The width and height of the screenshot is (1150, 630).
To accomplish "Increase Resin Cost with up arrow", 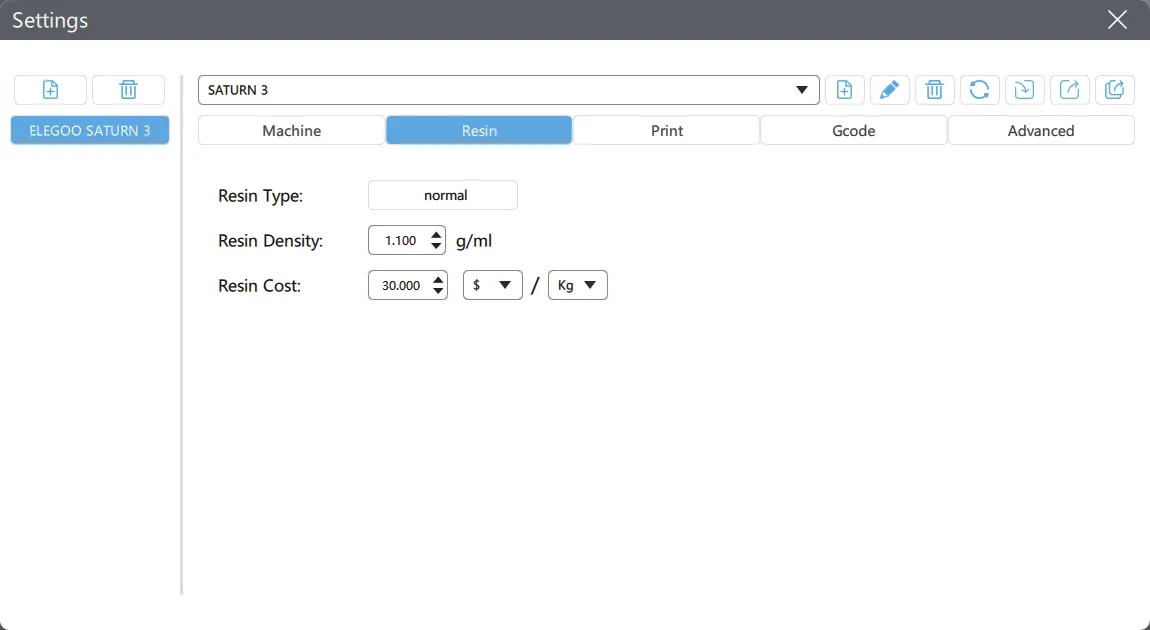I will pyautogui.click(x=438, y=279).
